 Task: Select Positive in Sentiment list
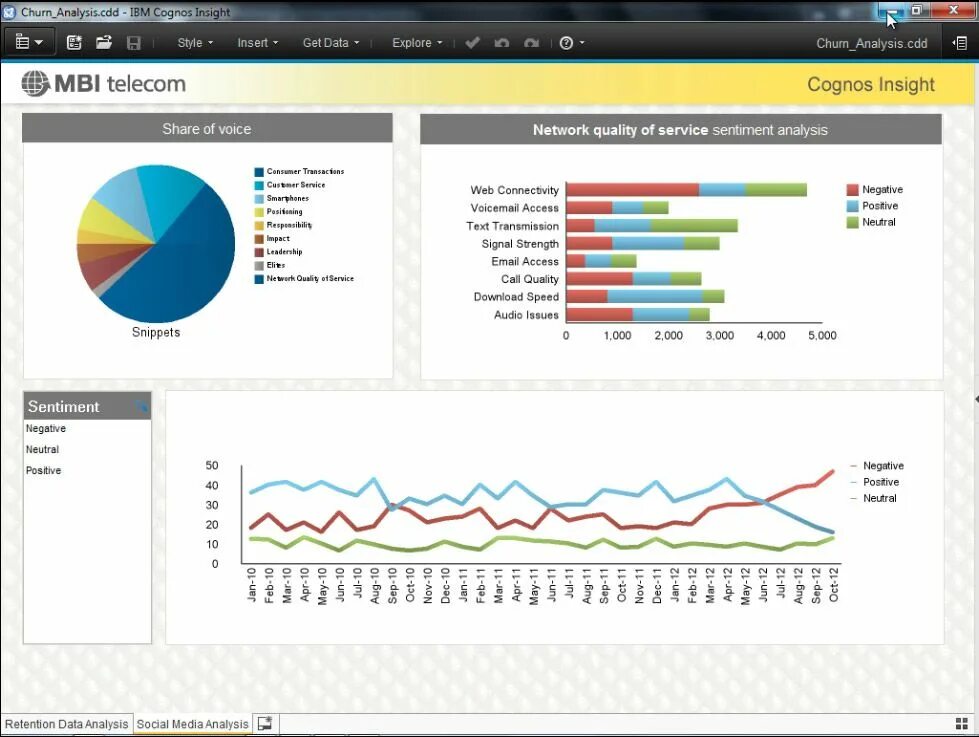tap(43, 470)
